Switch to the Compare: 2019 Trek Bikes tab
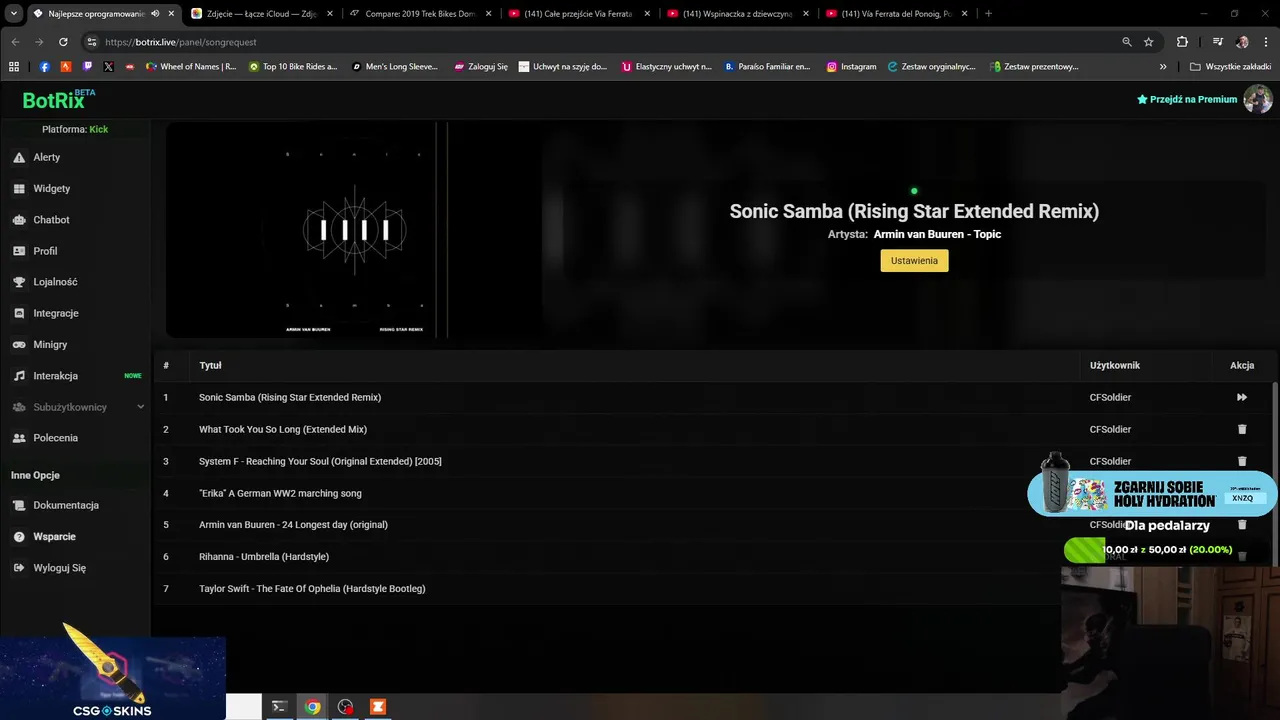 tap(419, 14)
